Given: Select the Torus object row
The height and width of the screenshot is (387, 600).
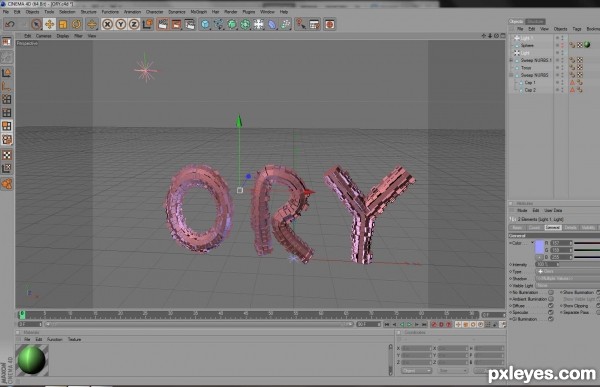Looking at the screenshot, I should click(x=526, y=68).
